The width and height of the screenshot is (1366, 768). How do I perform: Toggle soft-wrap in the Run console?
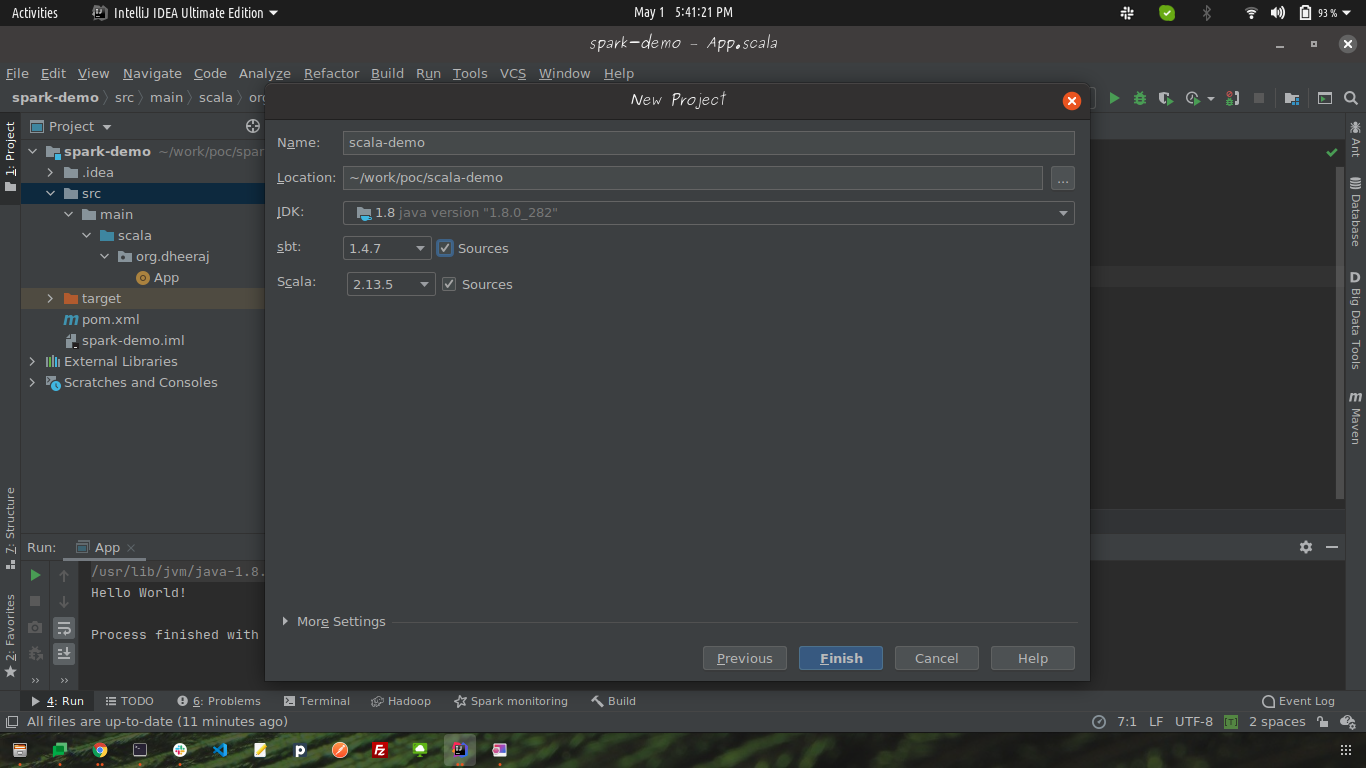(64, 628)
